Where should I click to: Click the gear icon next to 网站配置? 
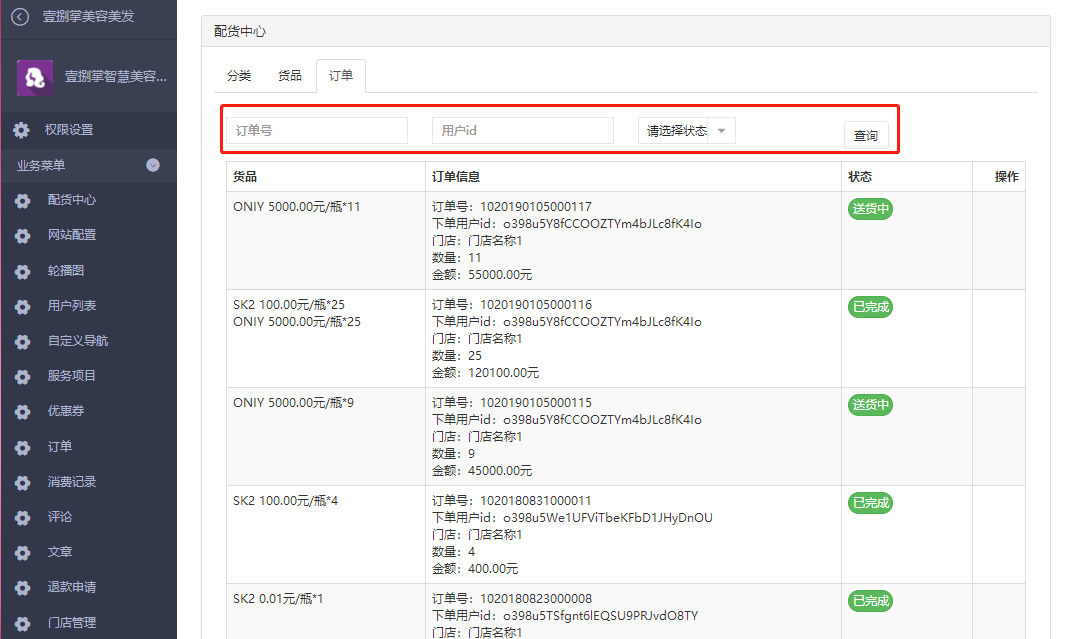[x=23, y=236]
